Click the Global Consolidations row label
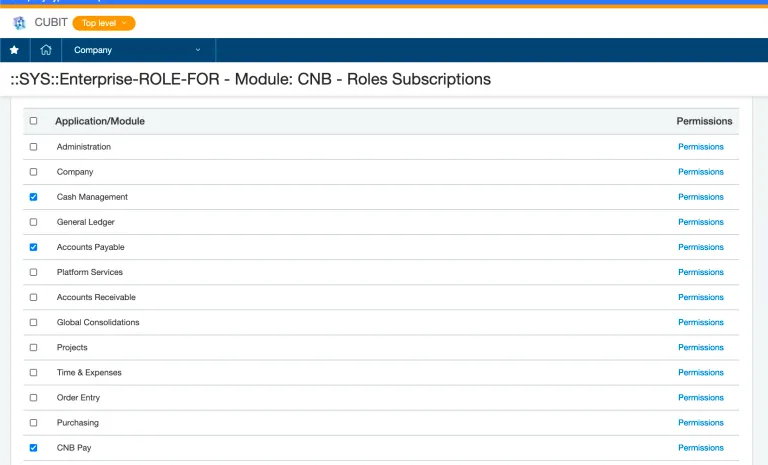 click(98, 322)
